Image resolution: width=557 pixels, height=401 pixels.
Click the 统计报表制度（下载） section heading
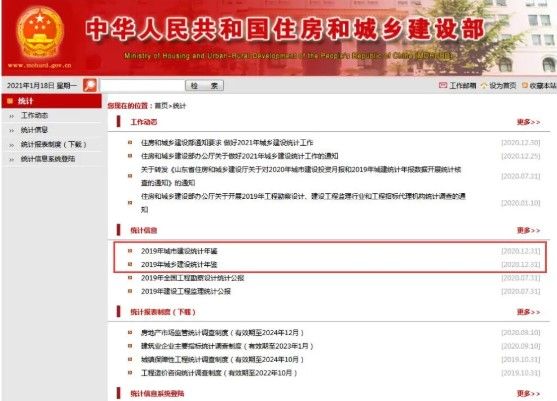163,312
